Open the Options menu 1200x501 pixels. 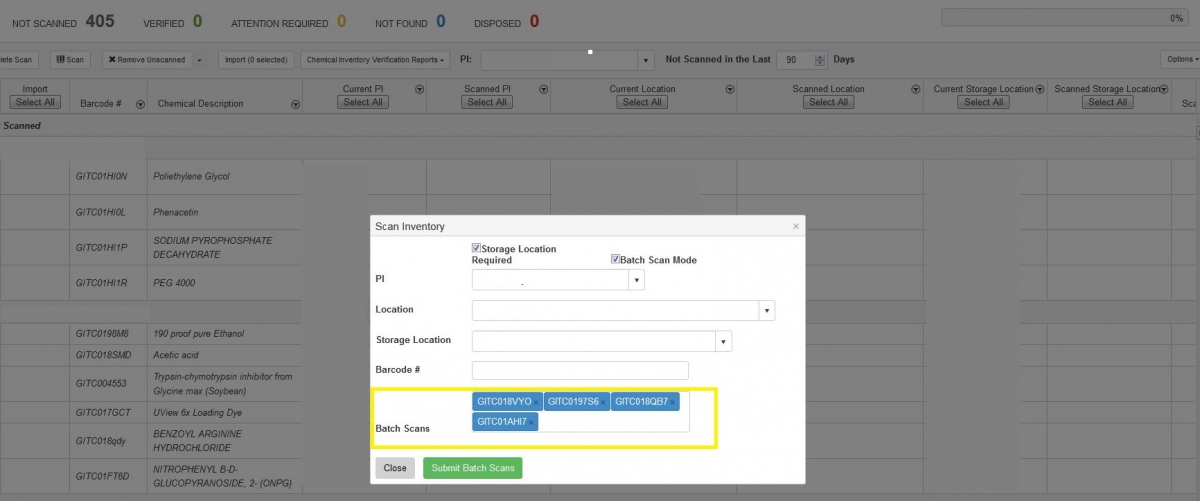(1180, 60)
